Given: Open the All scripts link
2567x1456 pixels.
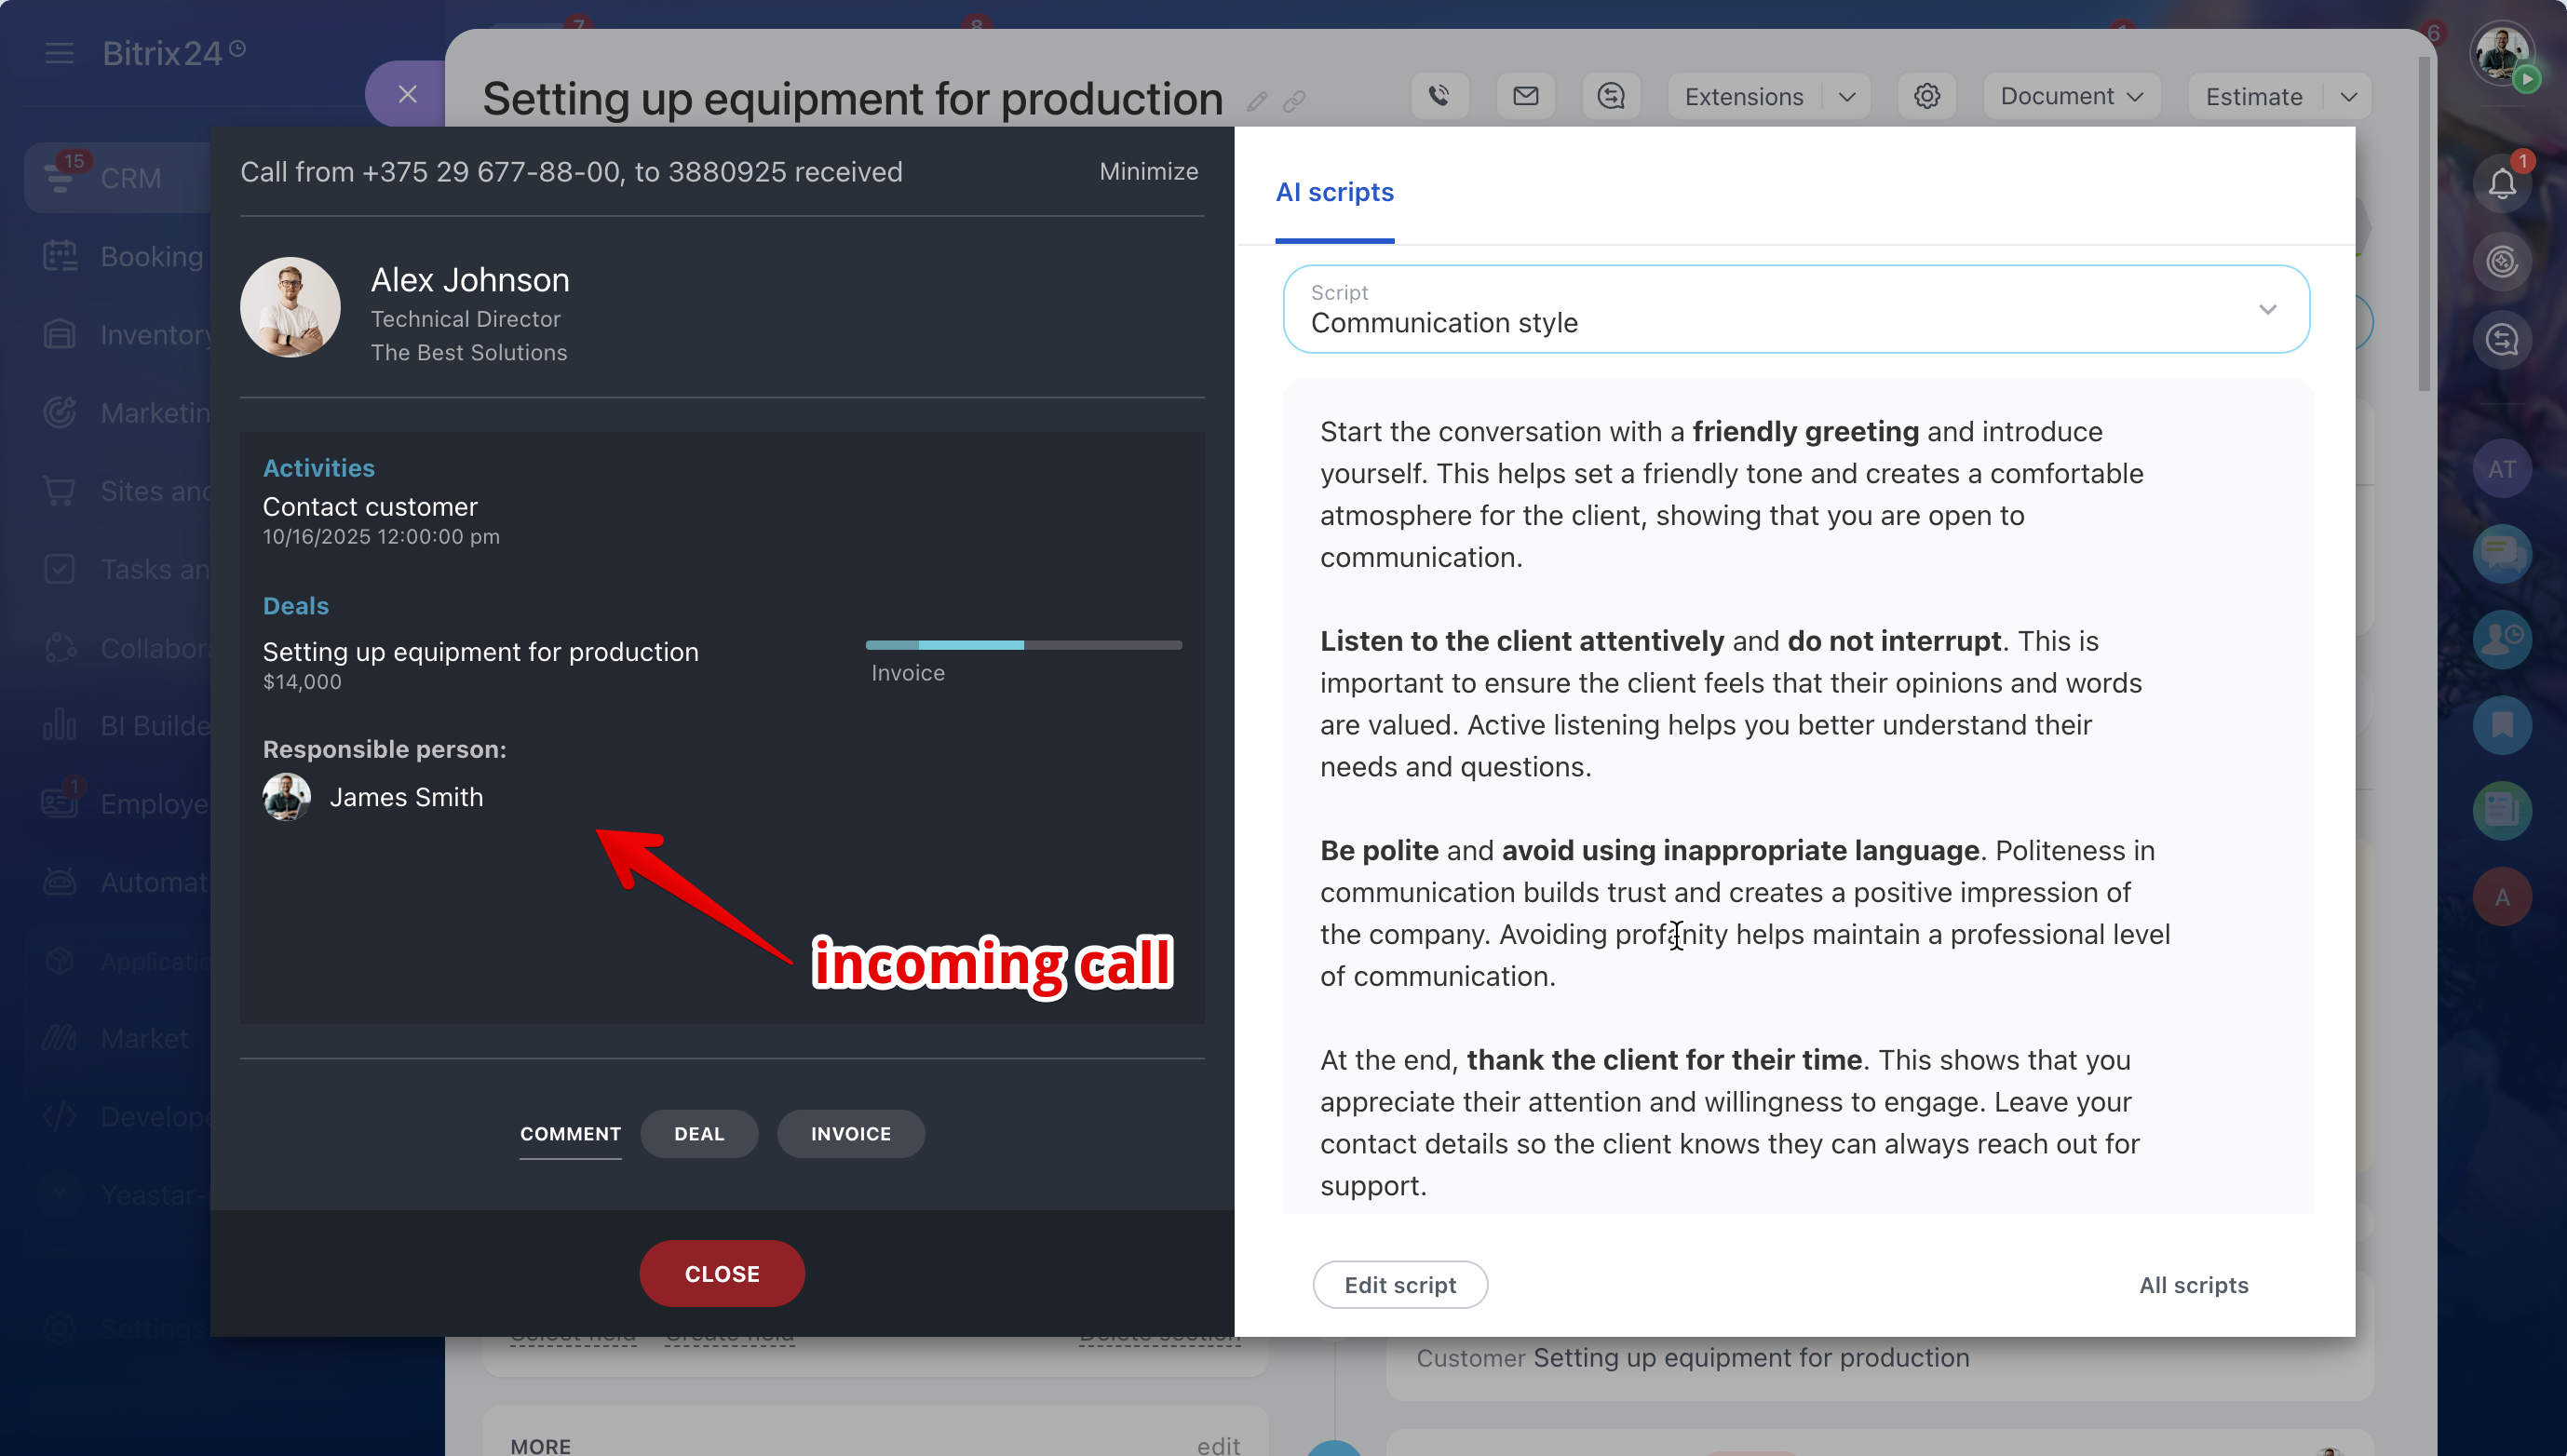Looking at the screenshot, I should click(x=2193, y=1284).
